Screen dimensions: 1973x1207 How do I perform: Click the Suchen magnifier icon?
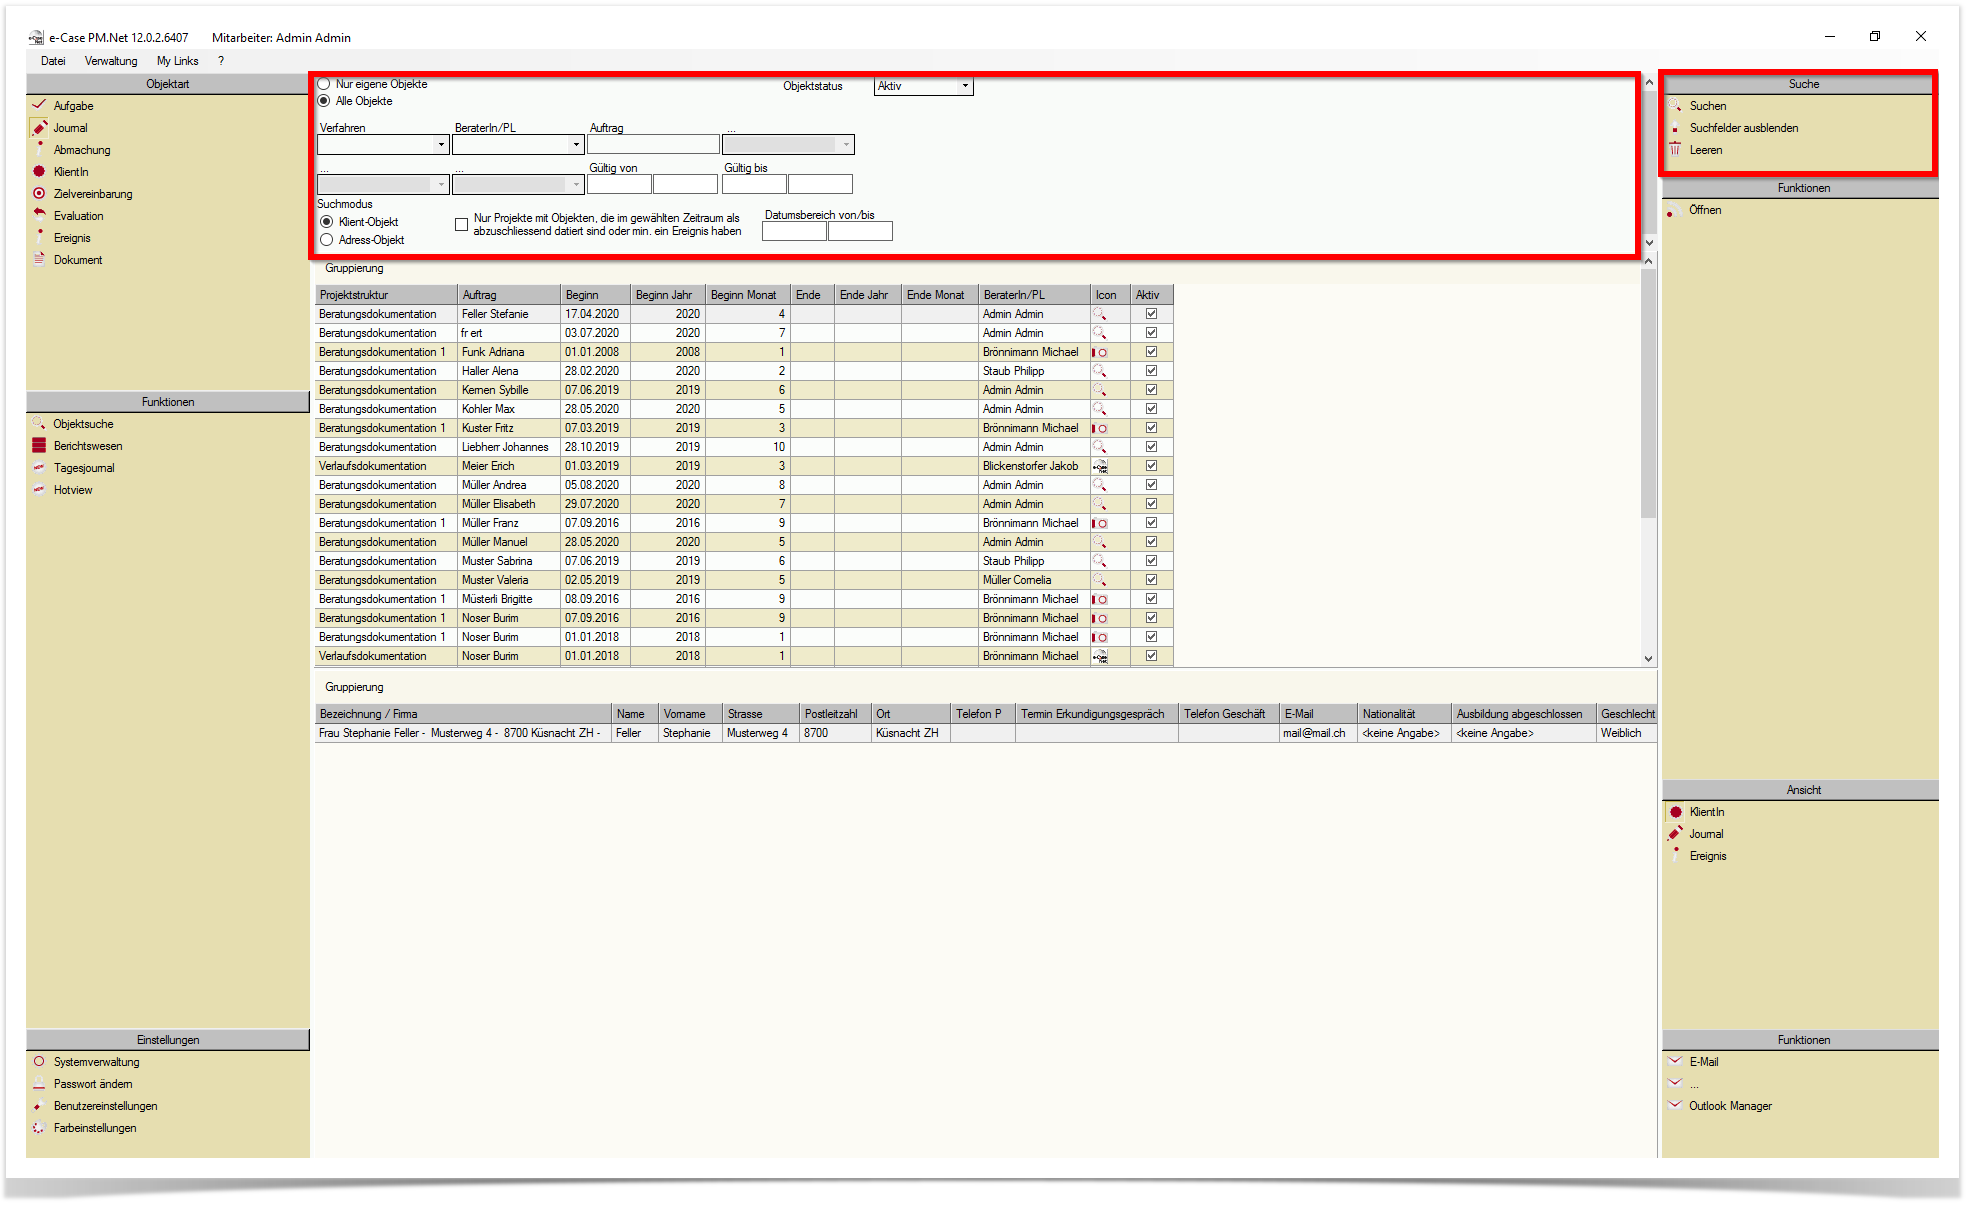point(1675,105)
